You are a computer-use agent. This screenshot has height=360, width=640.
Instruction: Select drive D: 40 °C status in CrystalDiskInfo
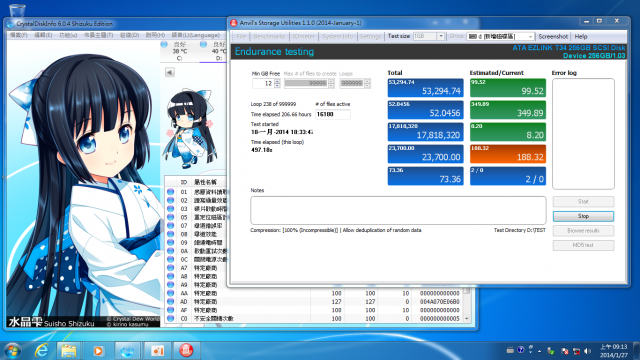tap(214, 51)
